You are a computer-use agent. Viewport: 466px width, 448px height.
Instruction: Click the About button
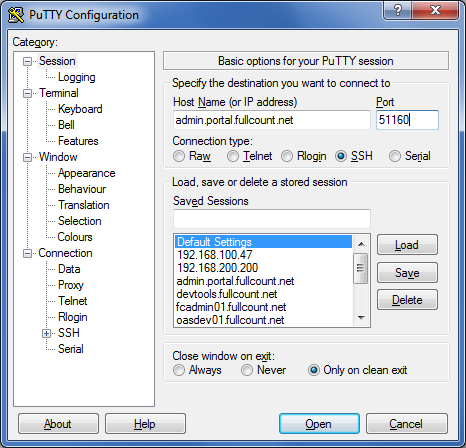click(58, 424)
